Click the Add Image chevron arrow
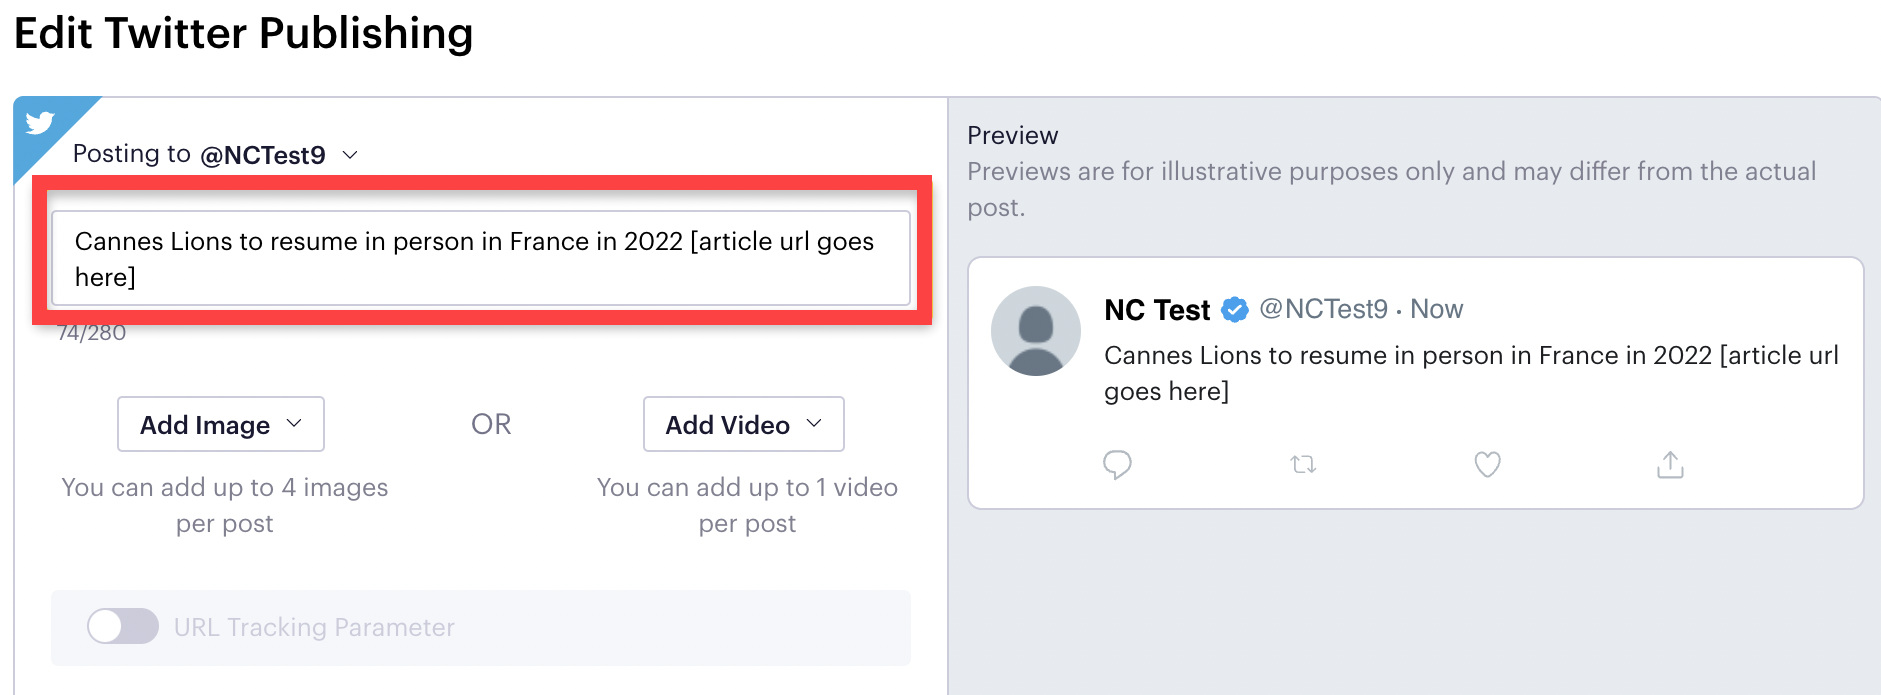The image size is (1881, 695). tap(294, 423)
